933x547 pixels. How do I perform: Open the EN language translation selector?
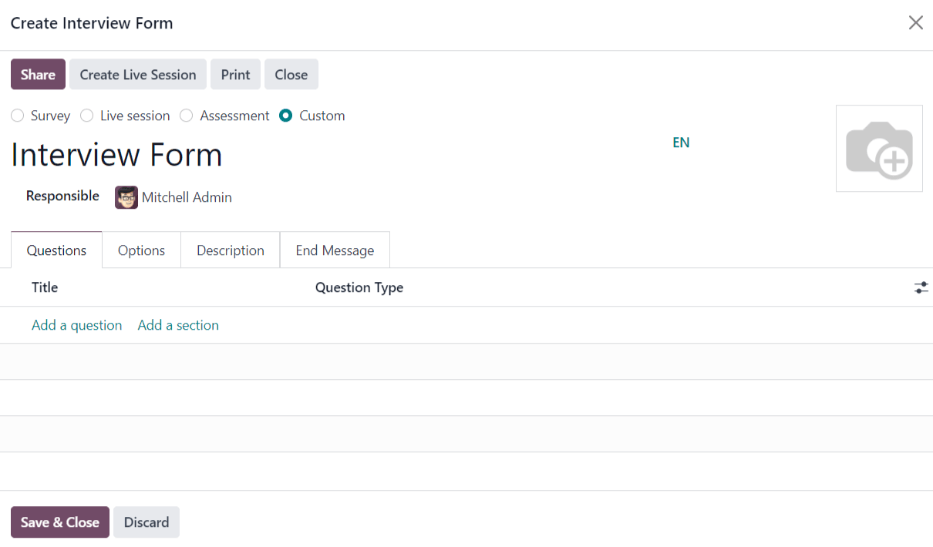680,143
